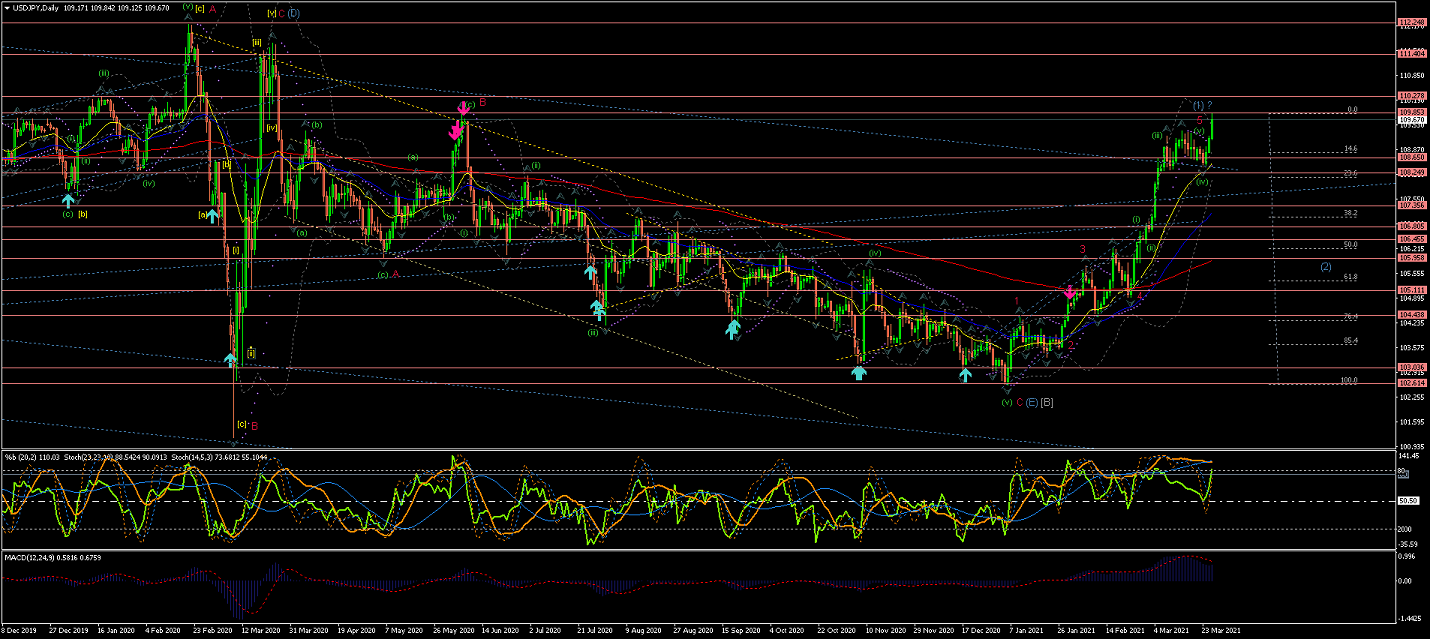This screenshot has width=1430, height=639.
Task: Click the Fibonacci 100.0 level label
Action: coord(1349,380)
